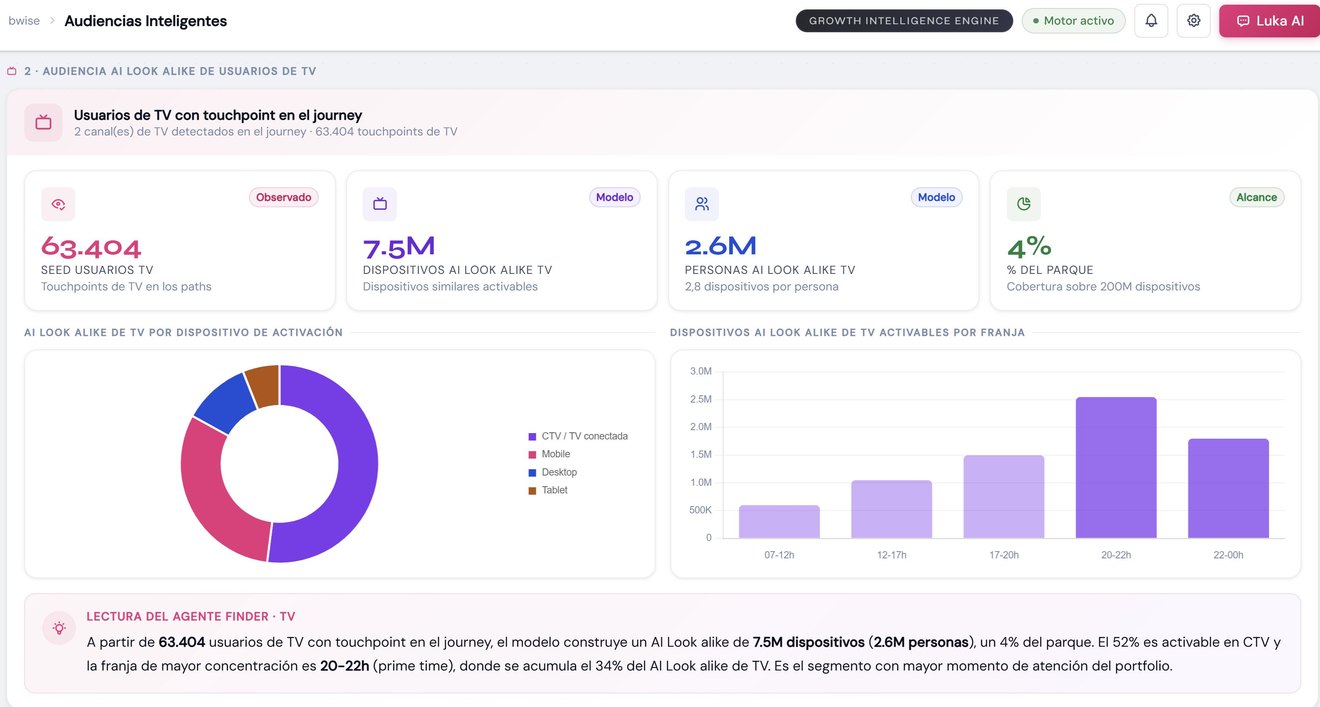Open Luka AI chat
1320x707 pixels.
pyautogui.click(x=1269, y=20)
